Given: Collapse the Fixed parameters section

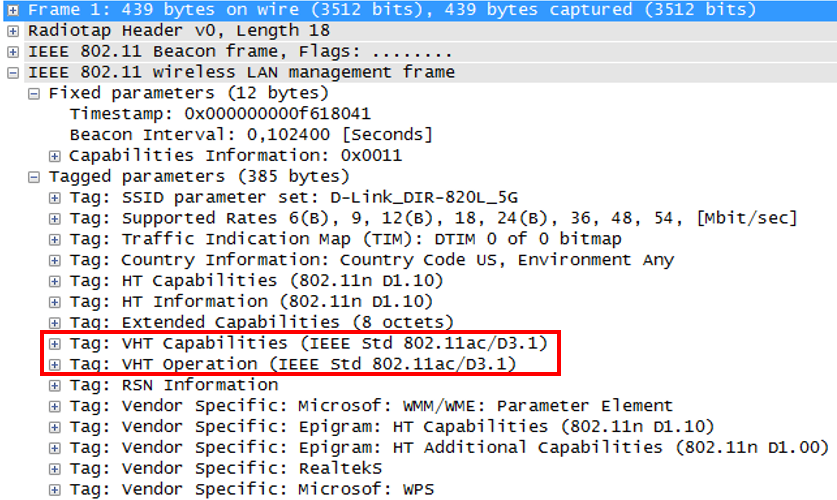Looking at the screenshot, I should (34, 94).
